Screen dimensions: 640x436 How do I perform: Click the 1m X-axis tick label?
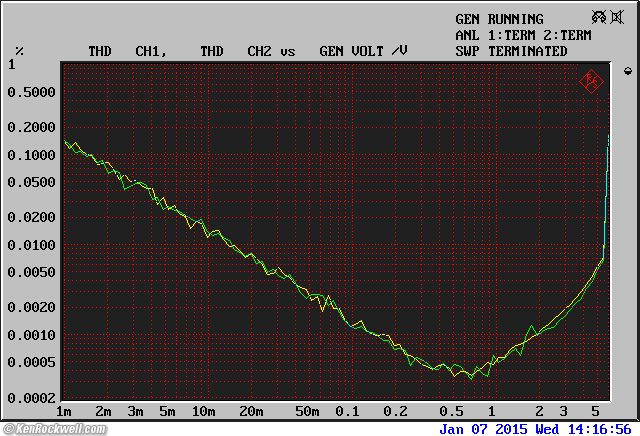click(64, 412)
